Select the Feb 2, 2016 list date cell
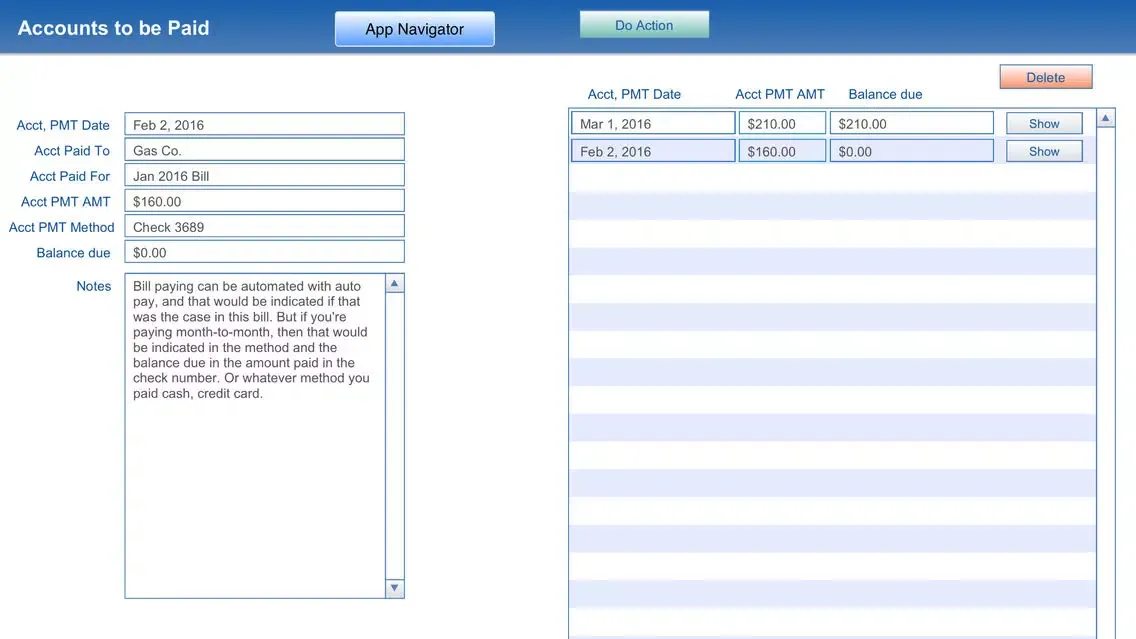 tap(653, 152)
